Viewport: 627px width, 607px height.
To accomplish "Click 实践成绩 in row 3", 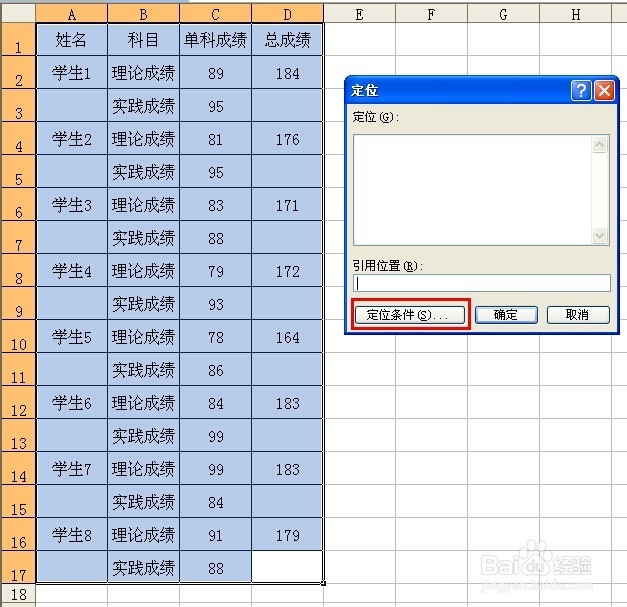I will (x=144, y=105).
